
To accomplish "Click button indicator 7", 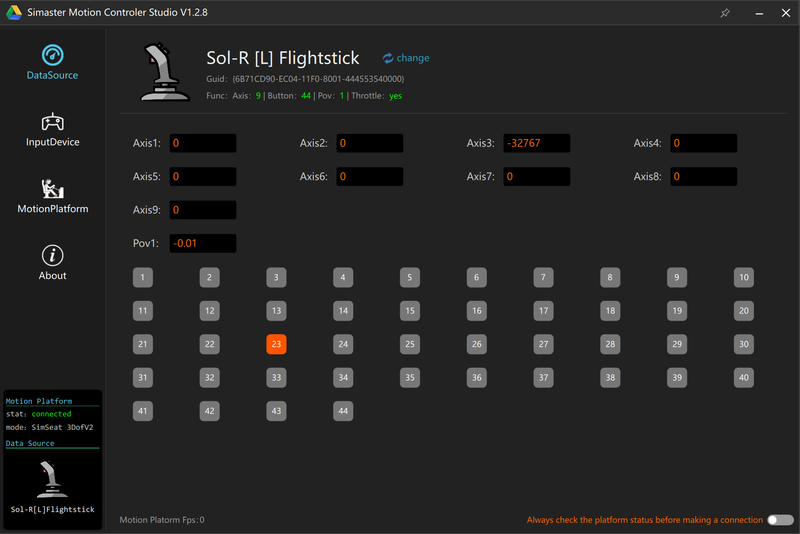I will tap(543, 277).
